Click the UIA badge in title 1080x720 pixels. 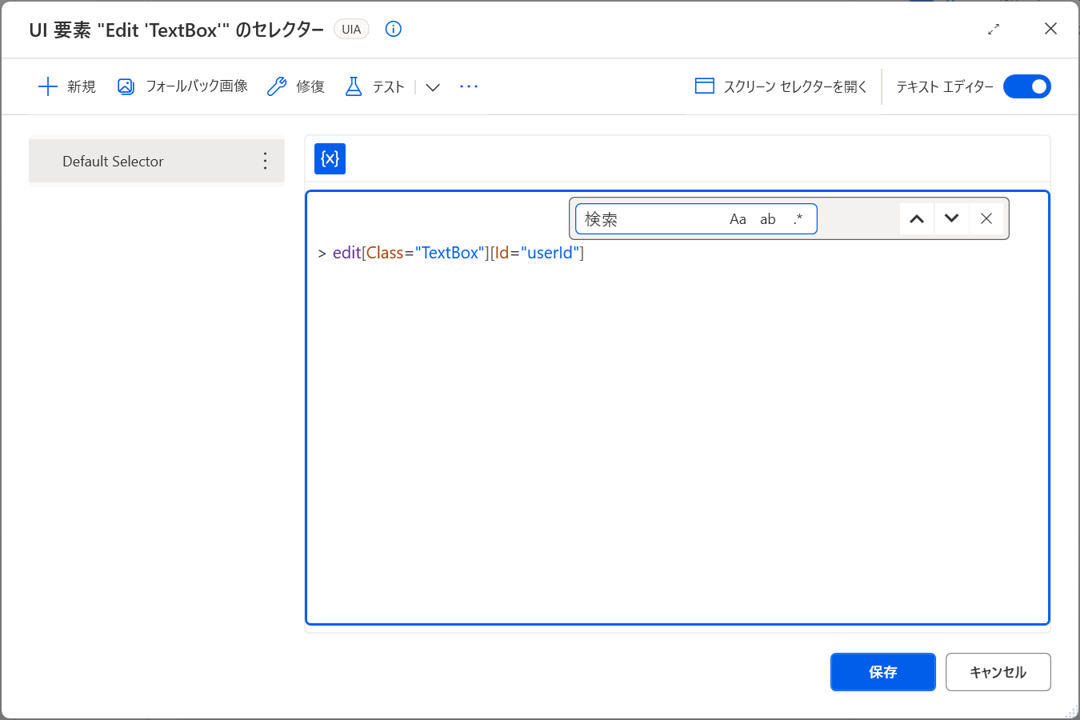(351, 30)
